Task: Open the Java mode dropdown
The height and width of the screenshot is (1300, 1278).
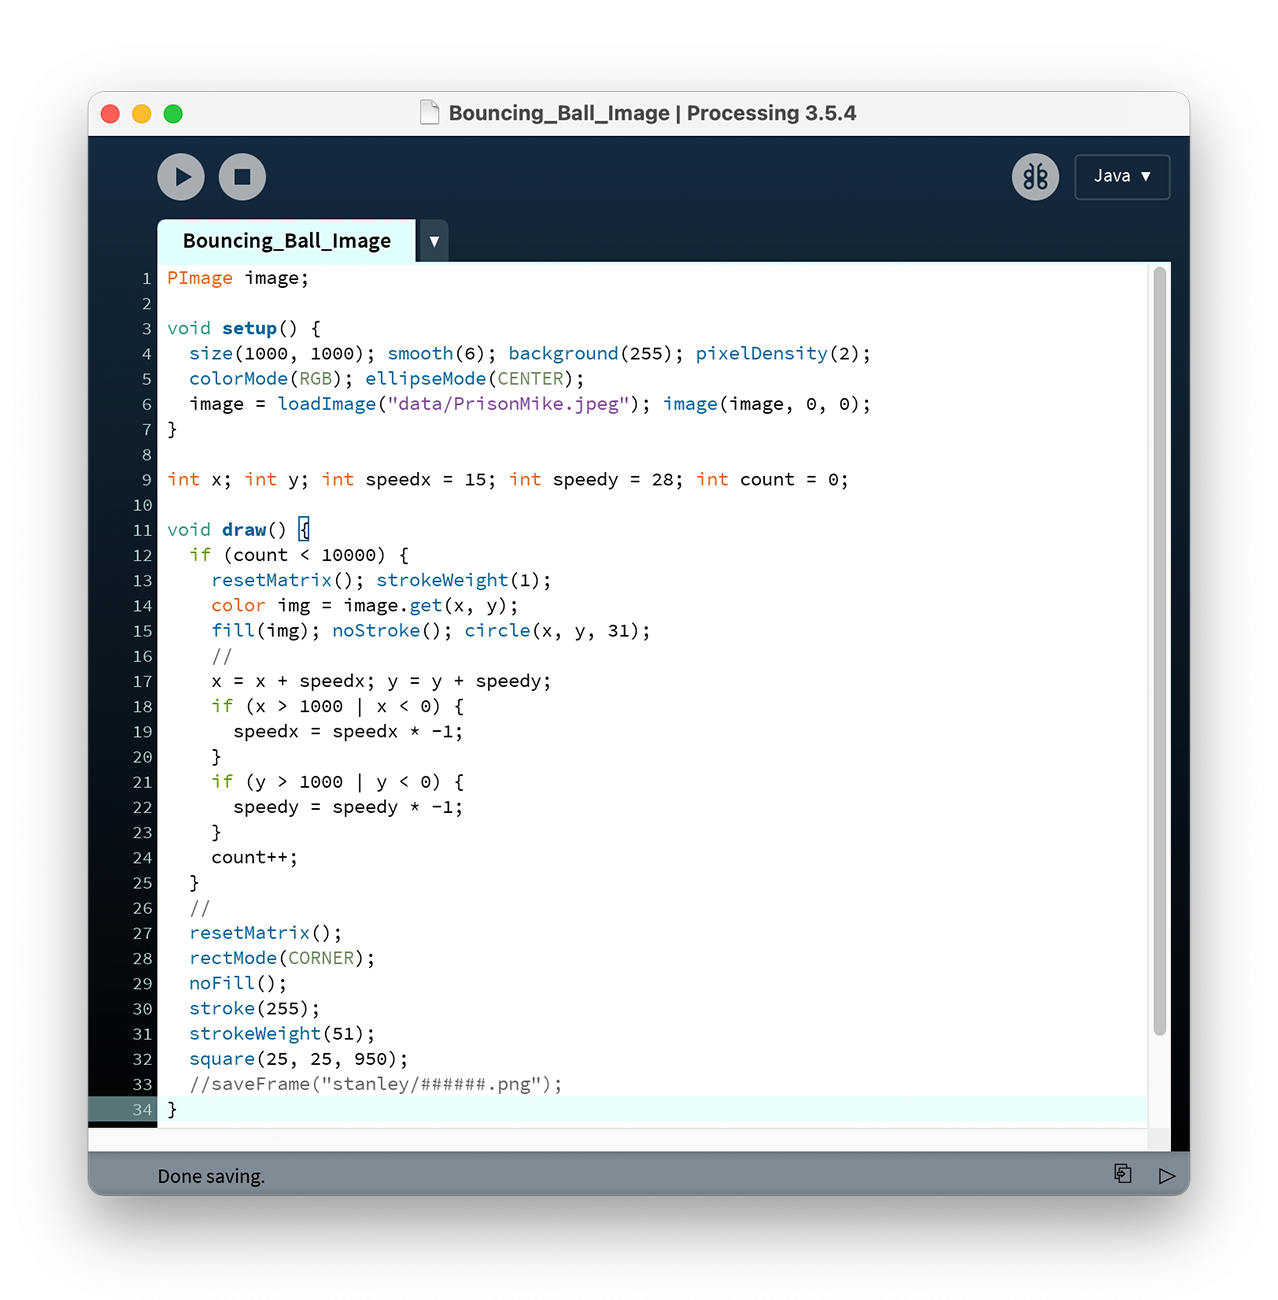Action: [x=1122, y=176]
